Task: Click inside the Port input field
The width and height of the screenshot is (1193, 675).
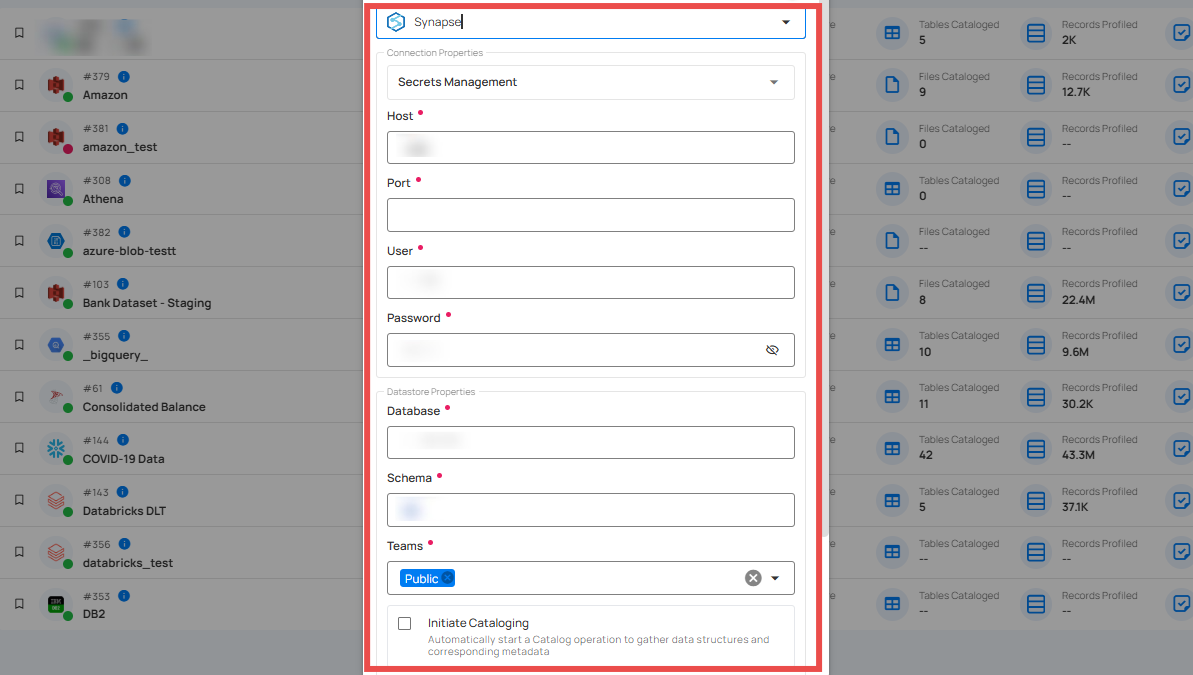Action: [x=590, y=214]
